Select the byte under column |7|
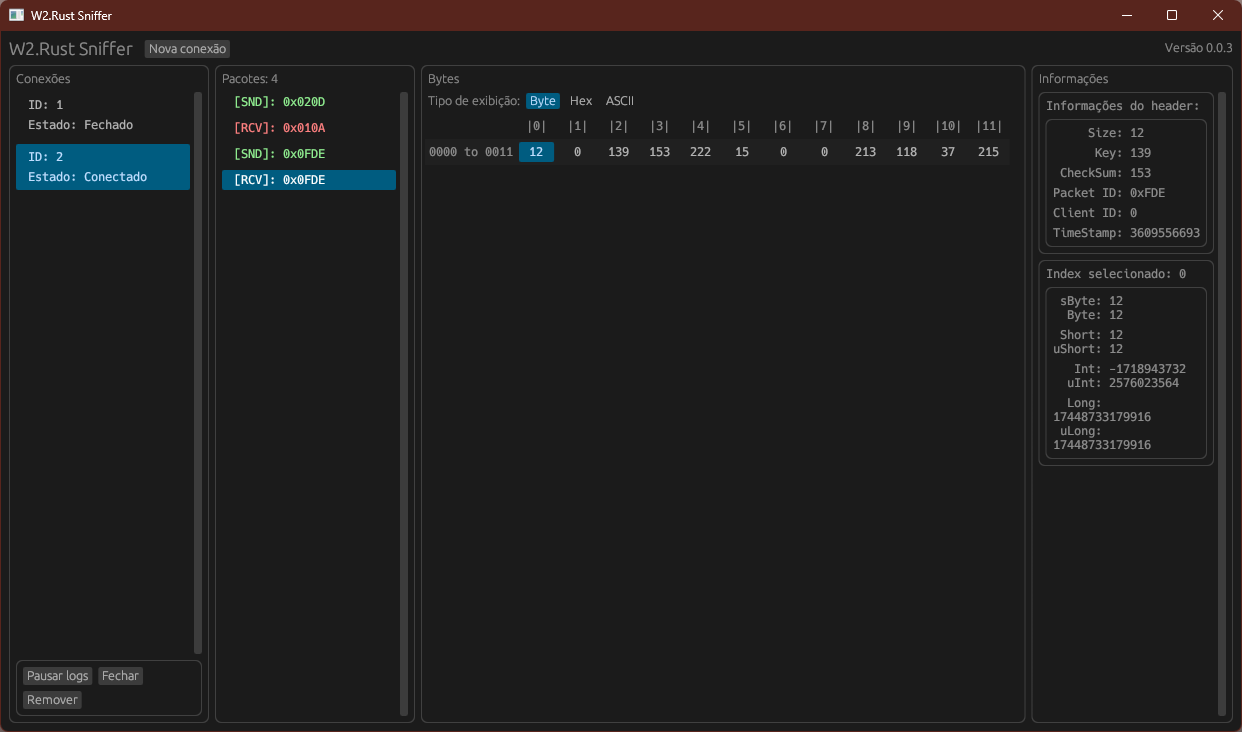 point(825,152)
